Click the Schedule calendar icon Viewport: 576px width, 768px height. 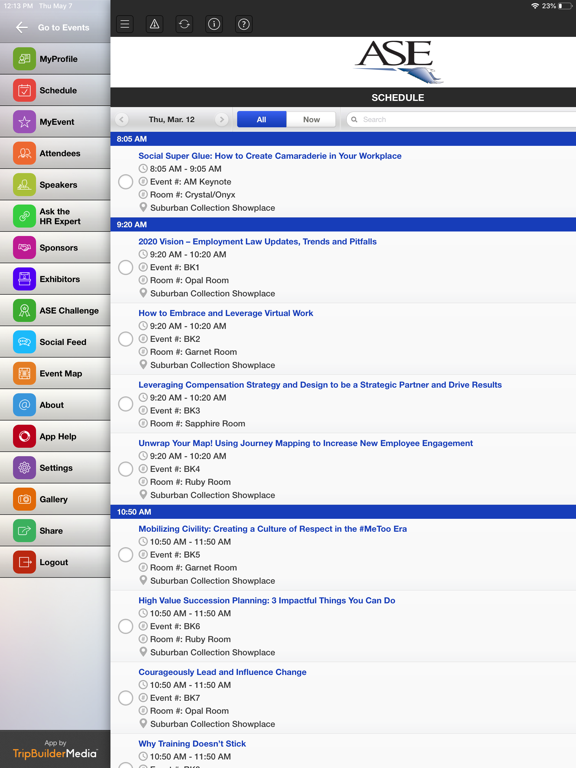click(x=24, y=90)
